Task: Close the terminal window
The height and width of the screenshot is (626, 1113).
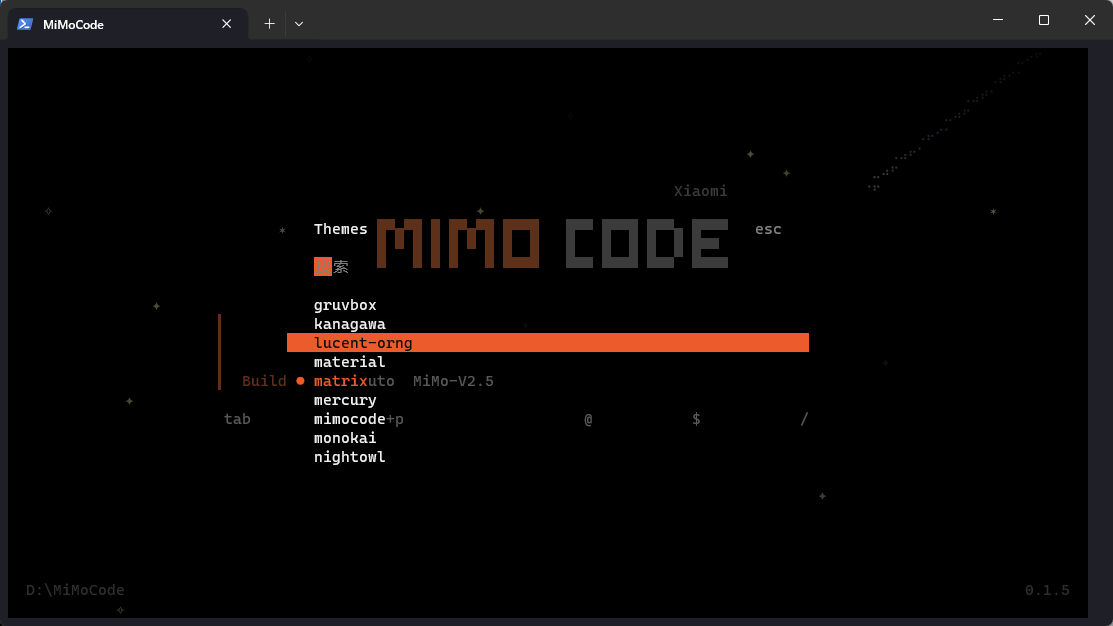Action: [x=1090, y=20]
